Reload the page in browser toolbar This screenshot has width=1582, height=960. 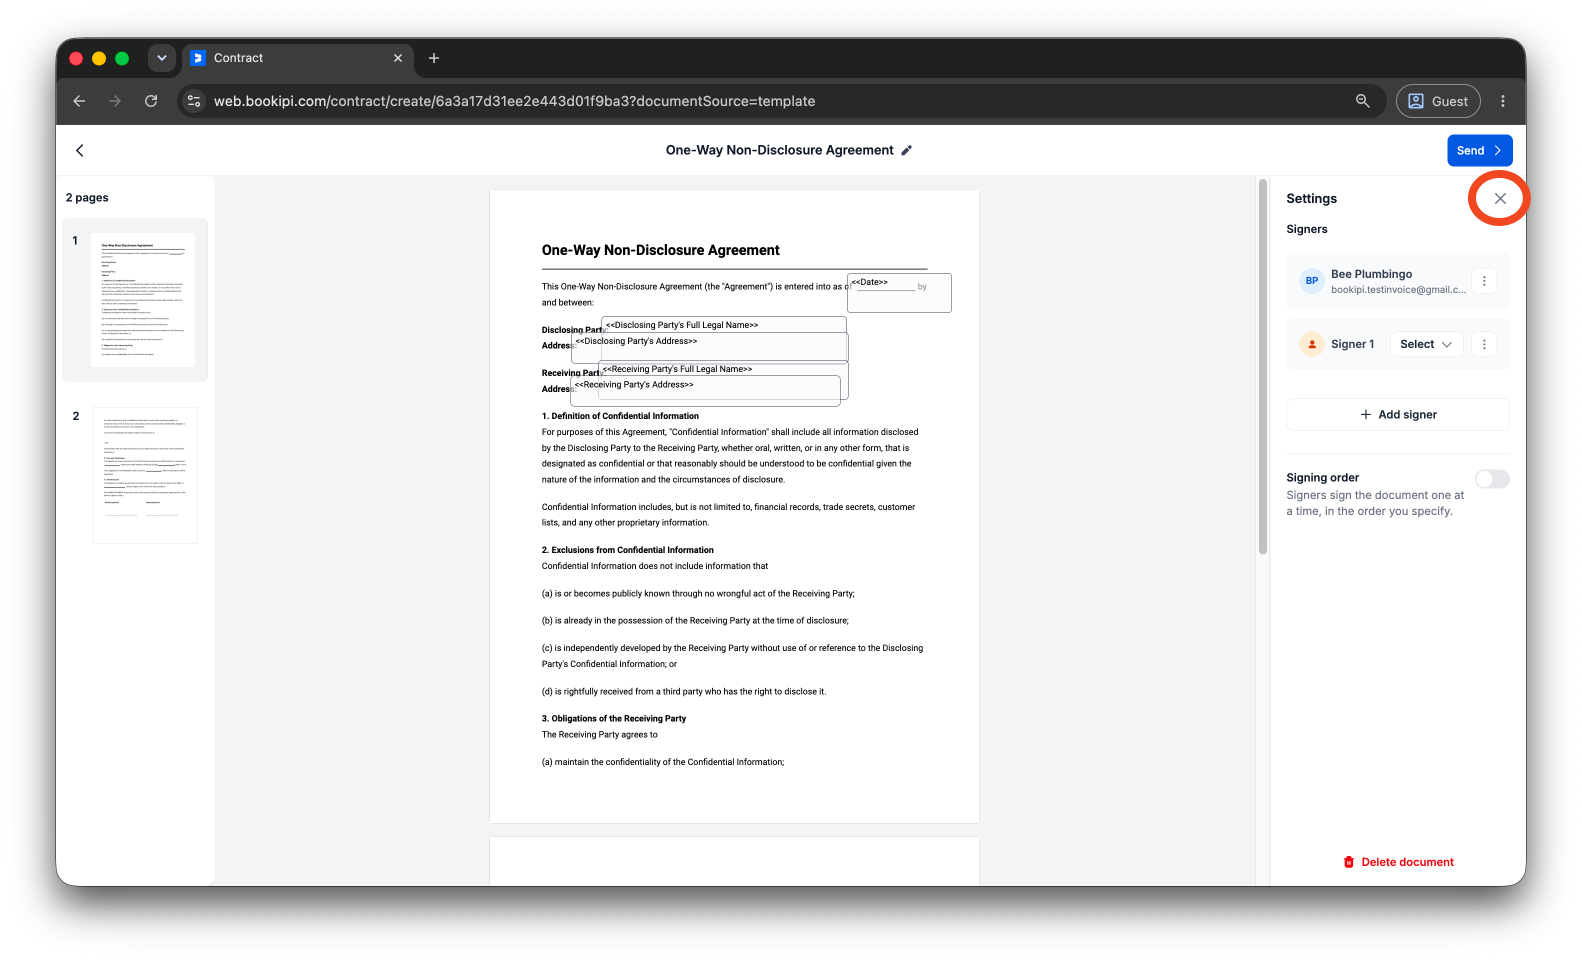(151, 101)
